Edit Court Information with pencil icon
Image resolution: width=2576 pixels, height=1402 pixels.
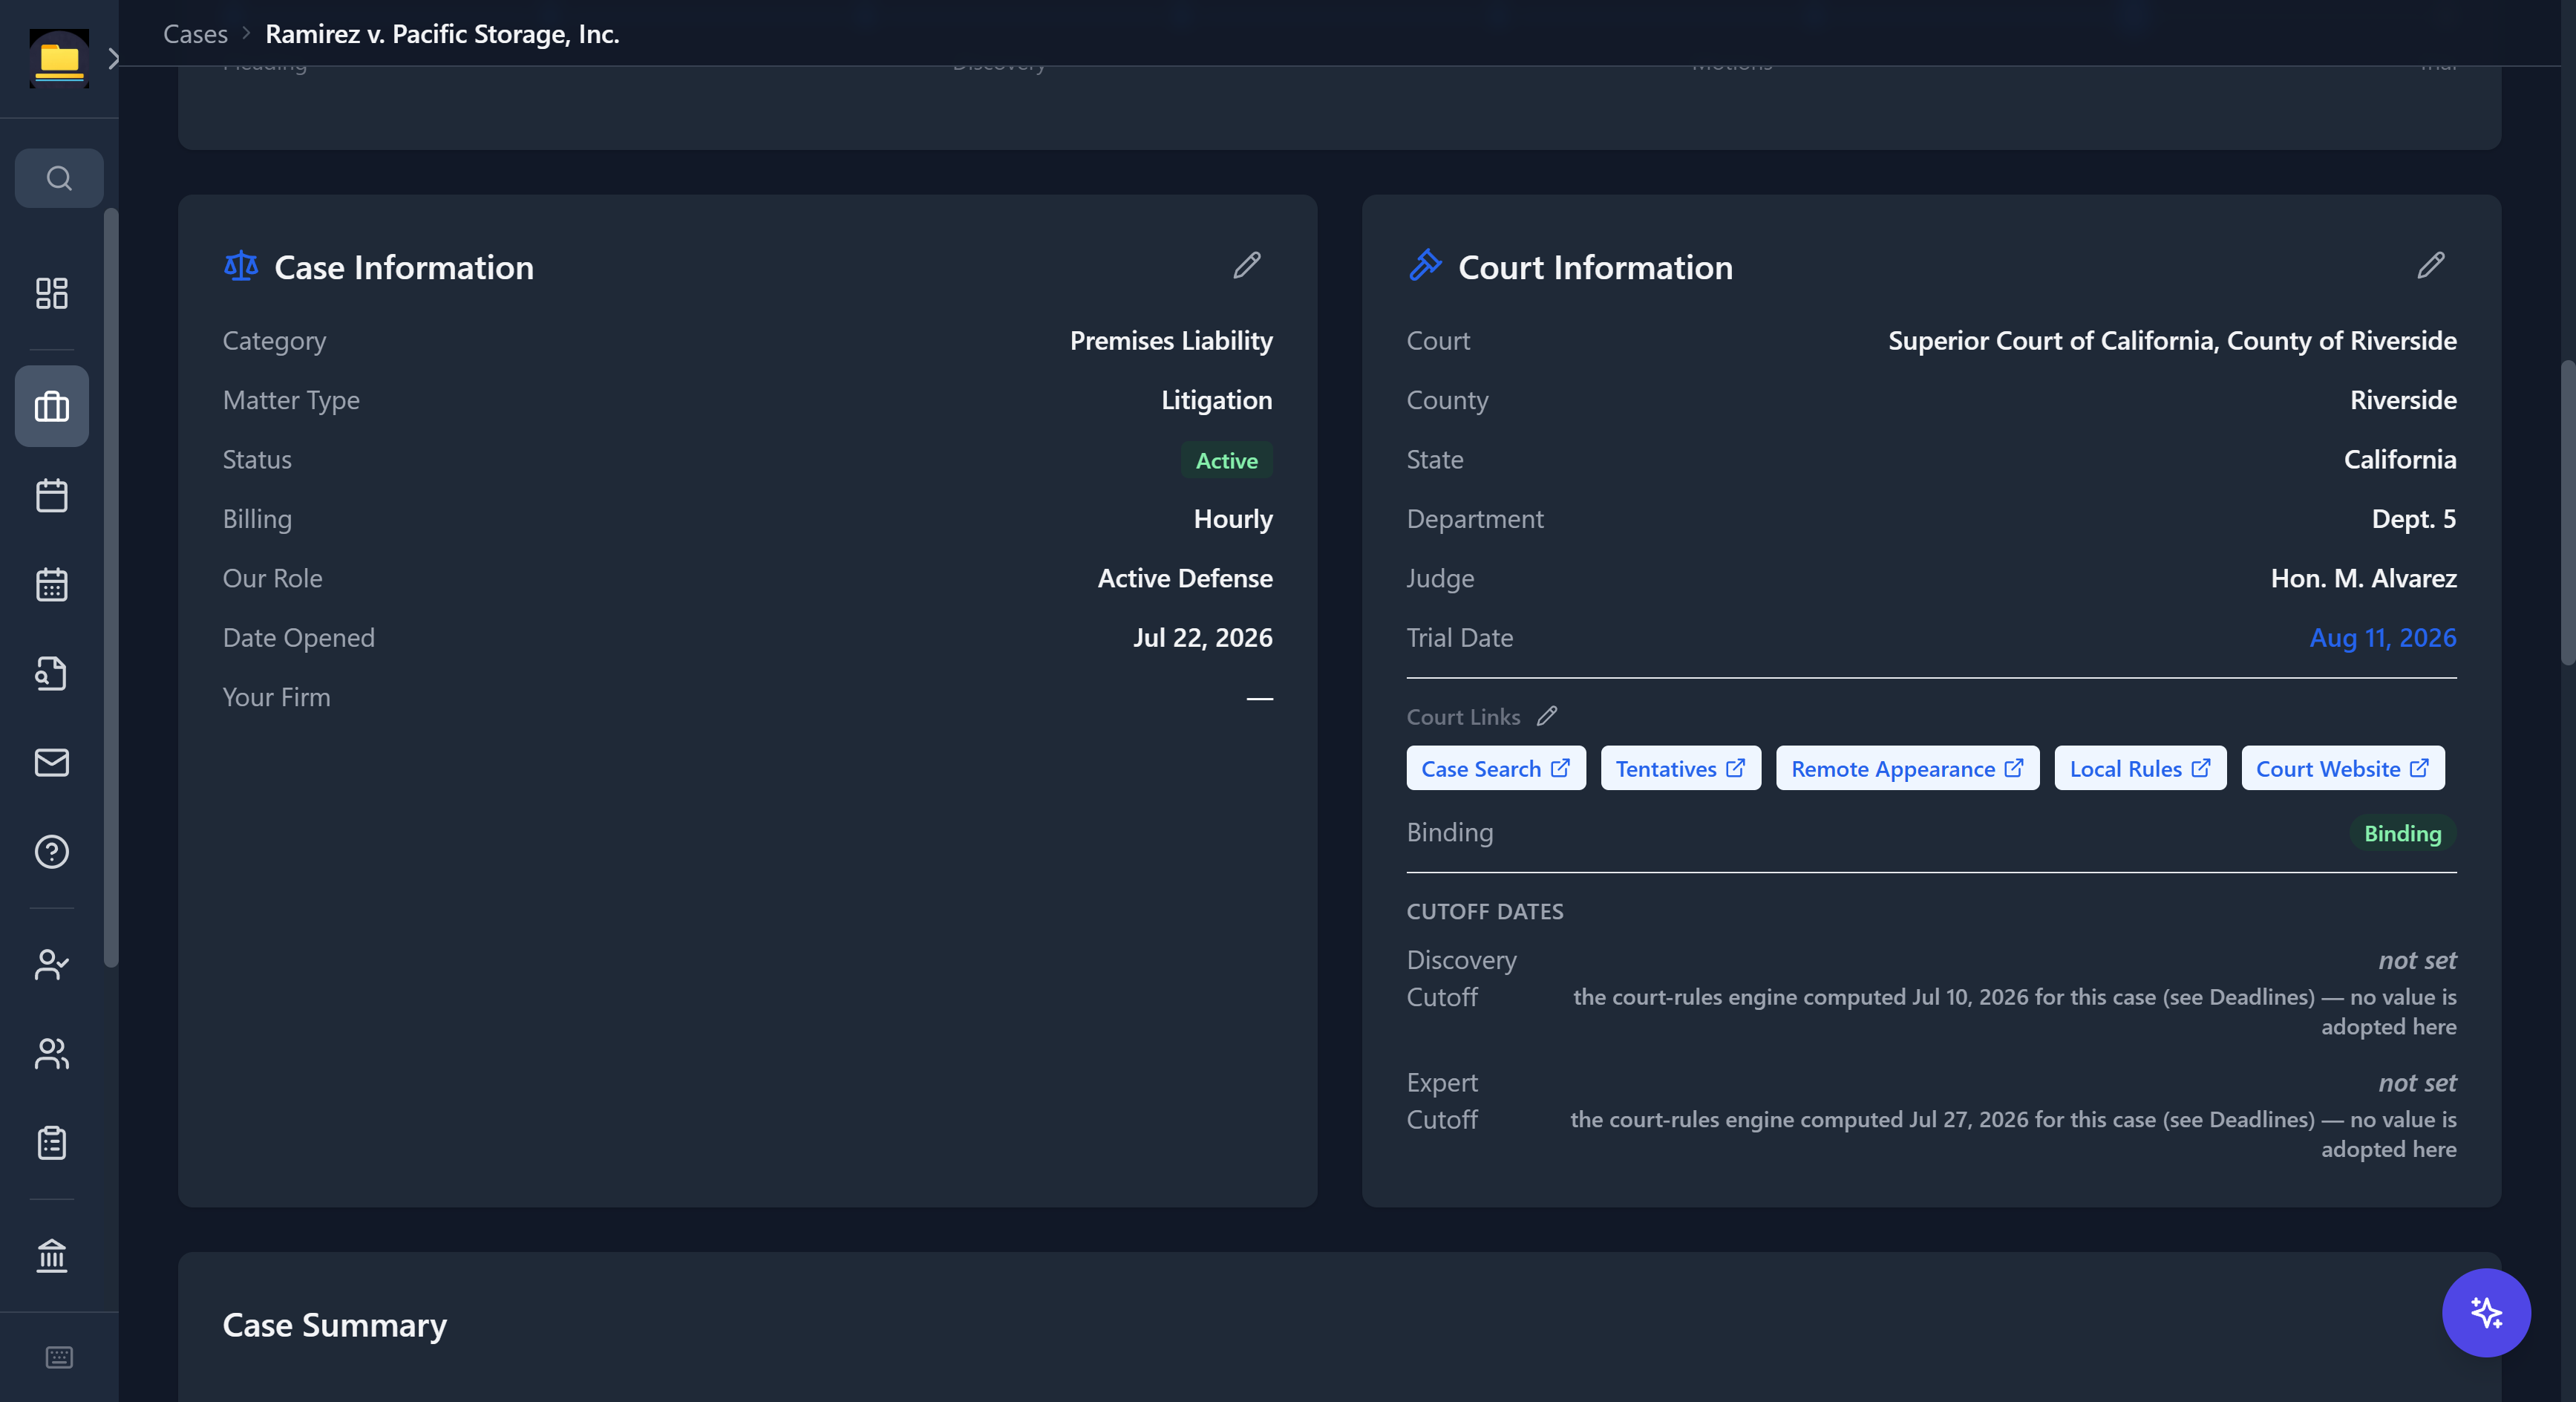2431,265
